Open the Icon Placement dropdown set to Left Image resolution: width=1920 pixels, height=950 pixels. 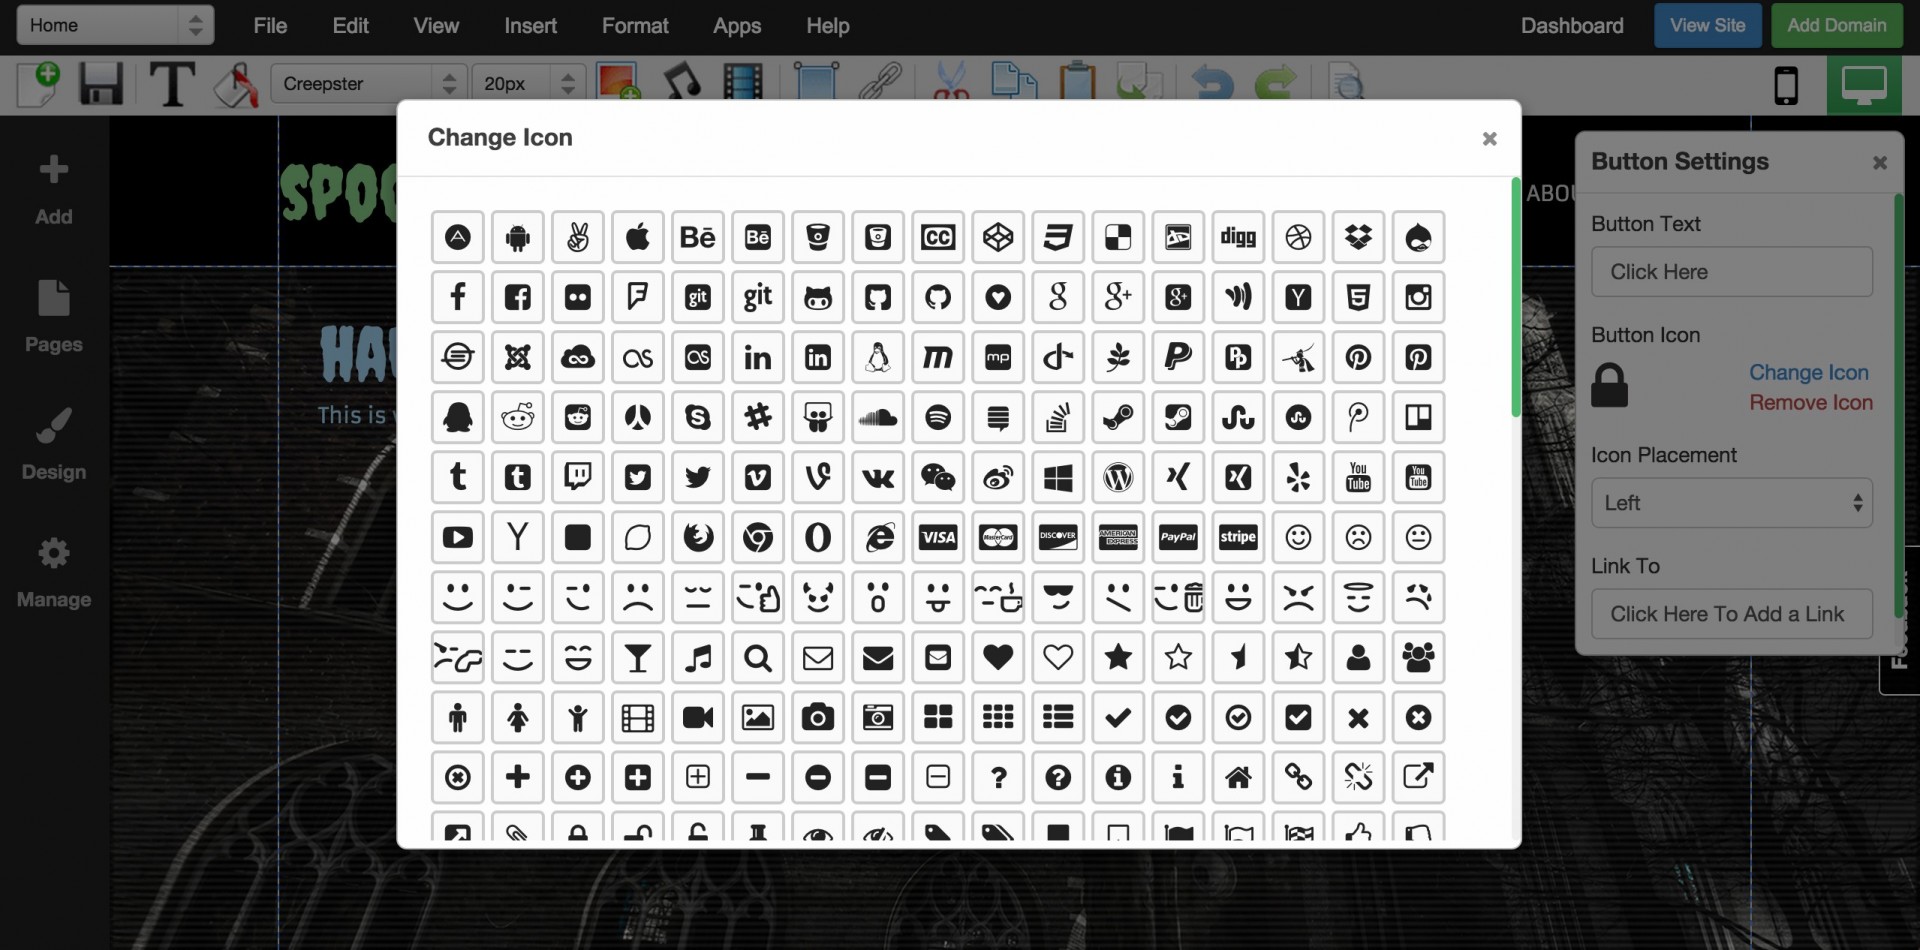pos(1731,503)
